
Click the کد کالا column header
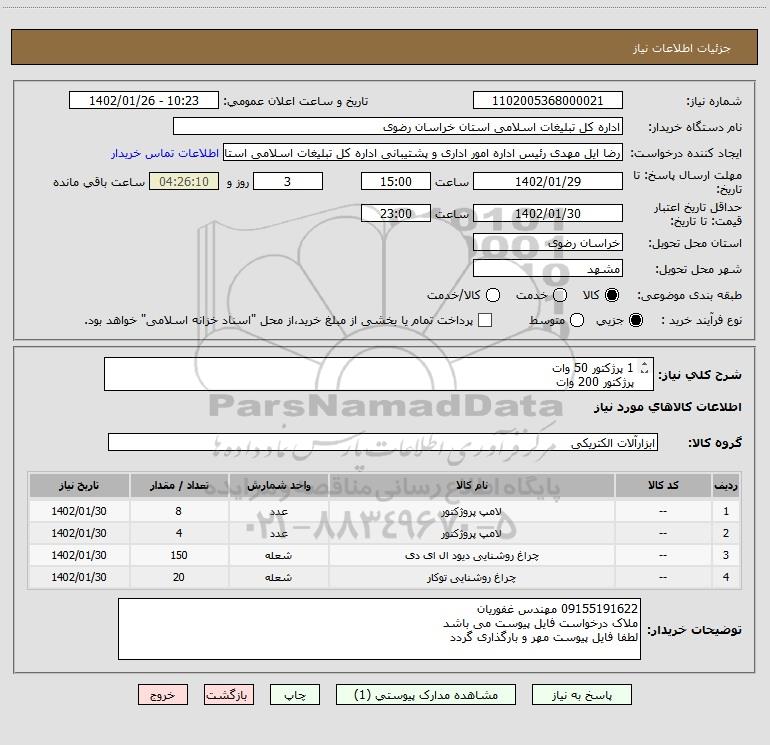(663, 485)
